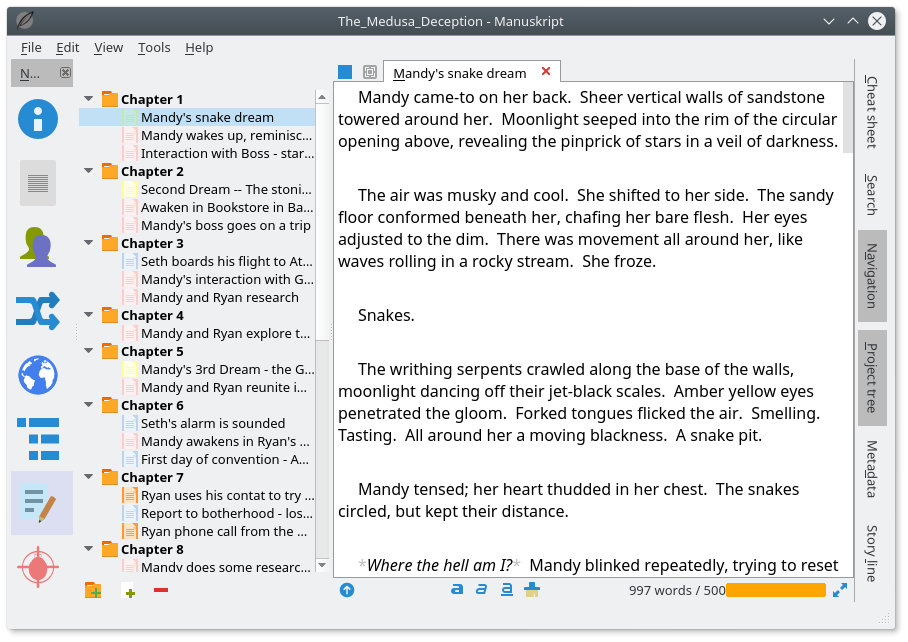Open the Tools menu

click(x=154, y=47)
